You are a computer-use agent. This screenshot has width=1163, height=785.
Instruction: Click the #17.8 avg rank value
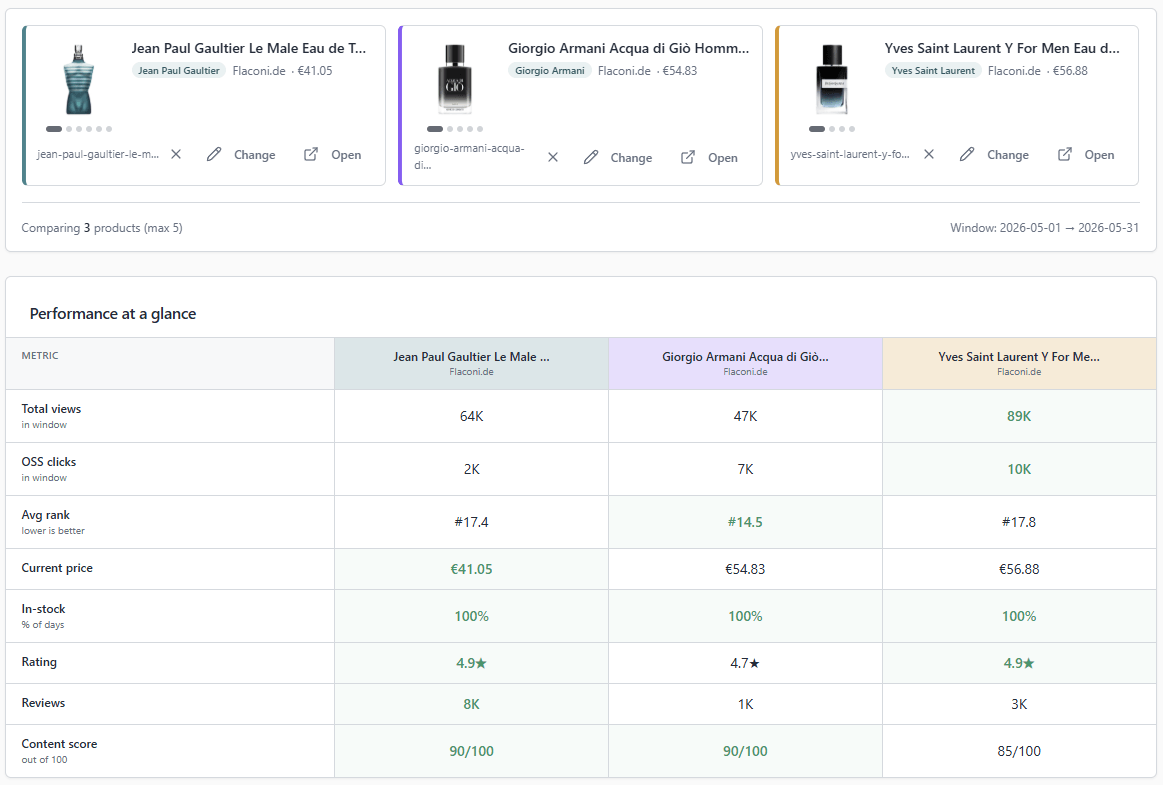tap(1019, 522)
